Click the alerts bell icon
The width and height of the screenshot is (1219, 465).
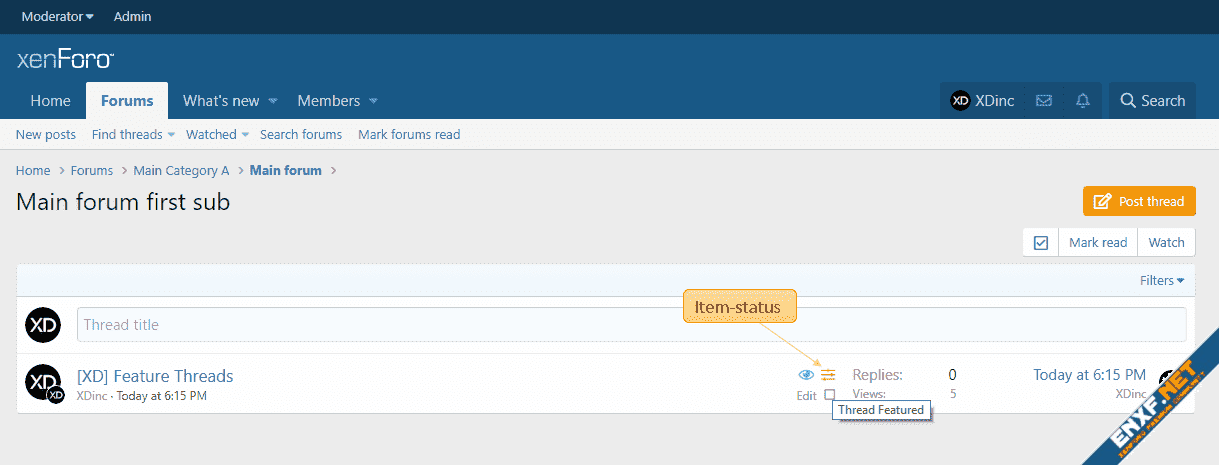pos(1082,100)
